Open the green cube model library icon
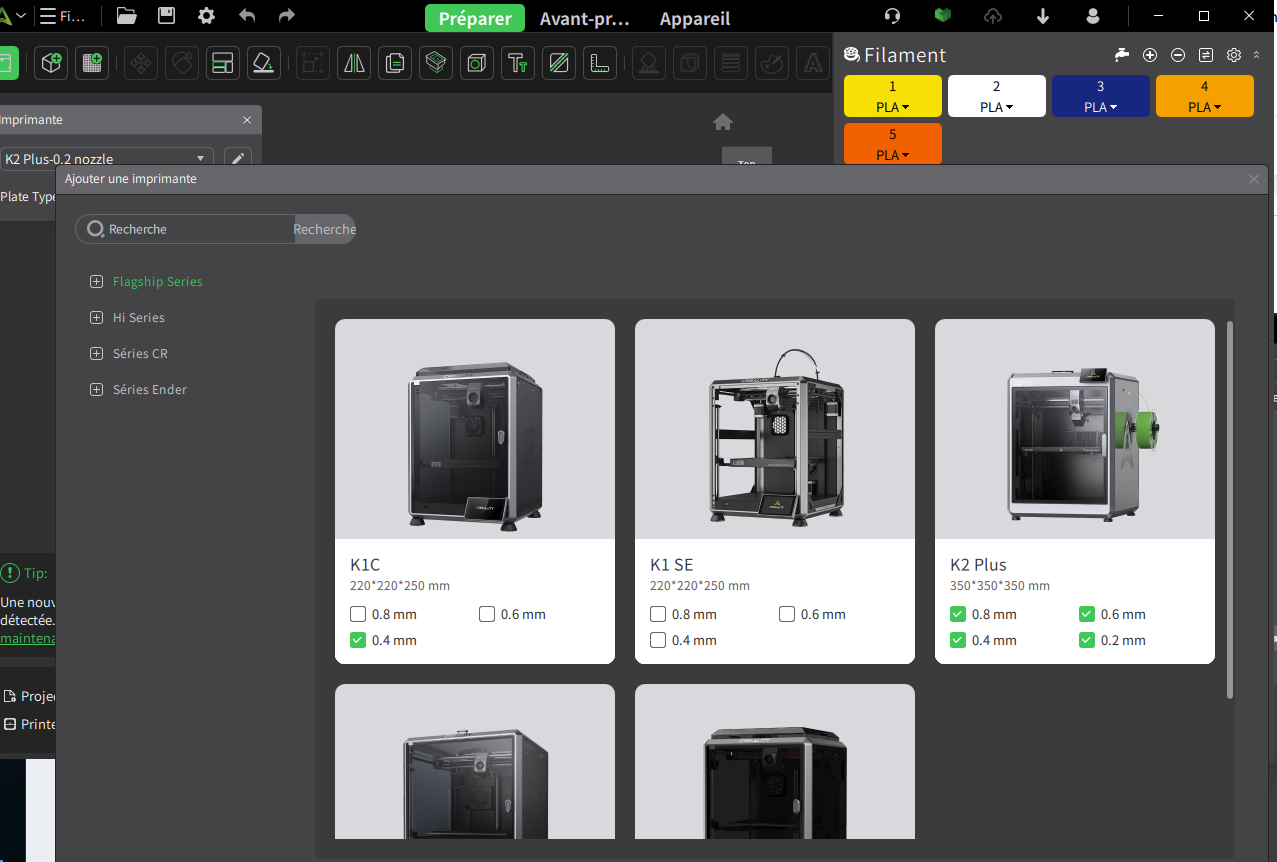This screenshot has height=862, width=1277. (x=942, y=16)
